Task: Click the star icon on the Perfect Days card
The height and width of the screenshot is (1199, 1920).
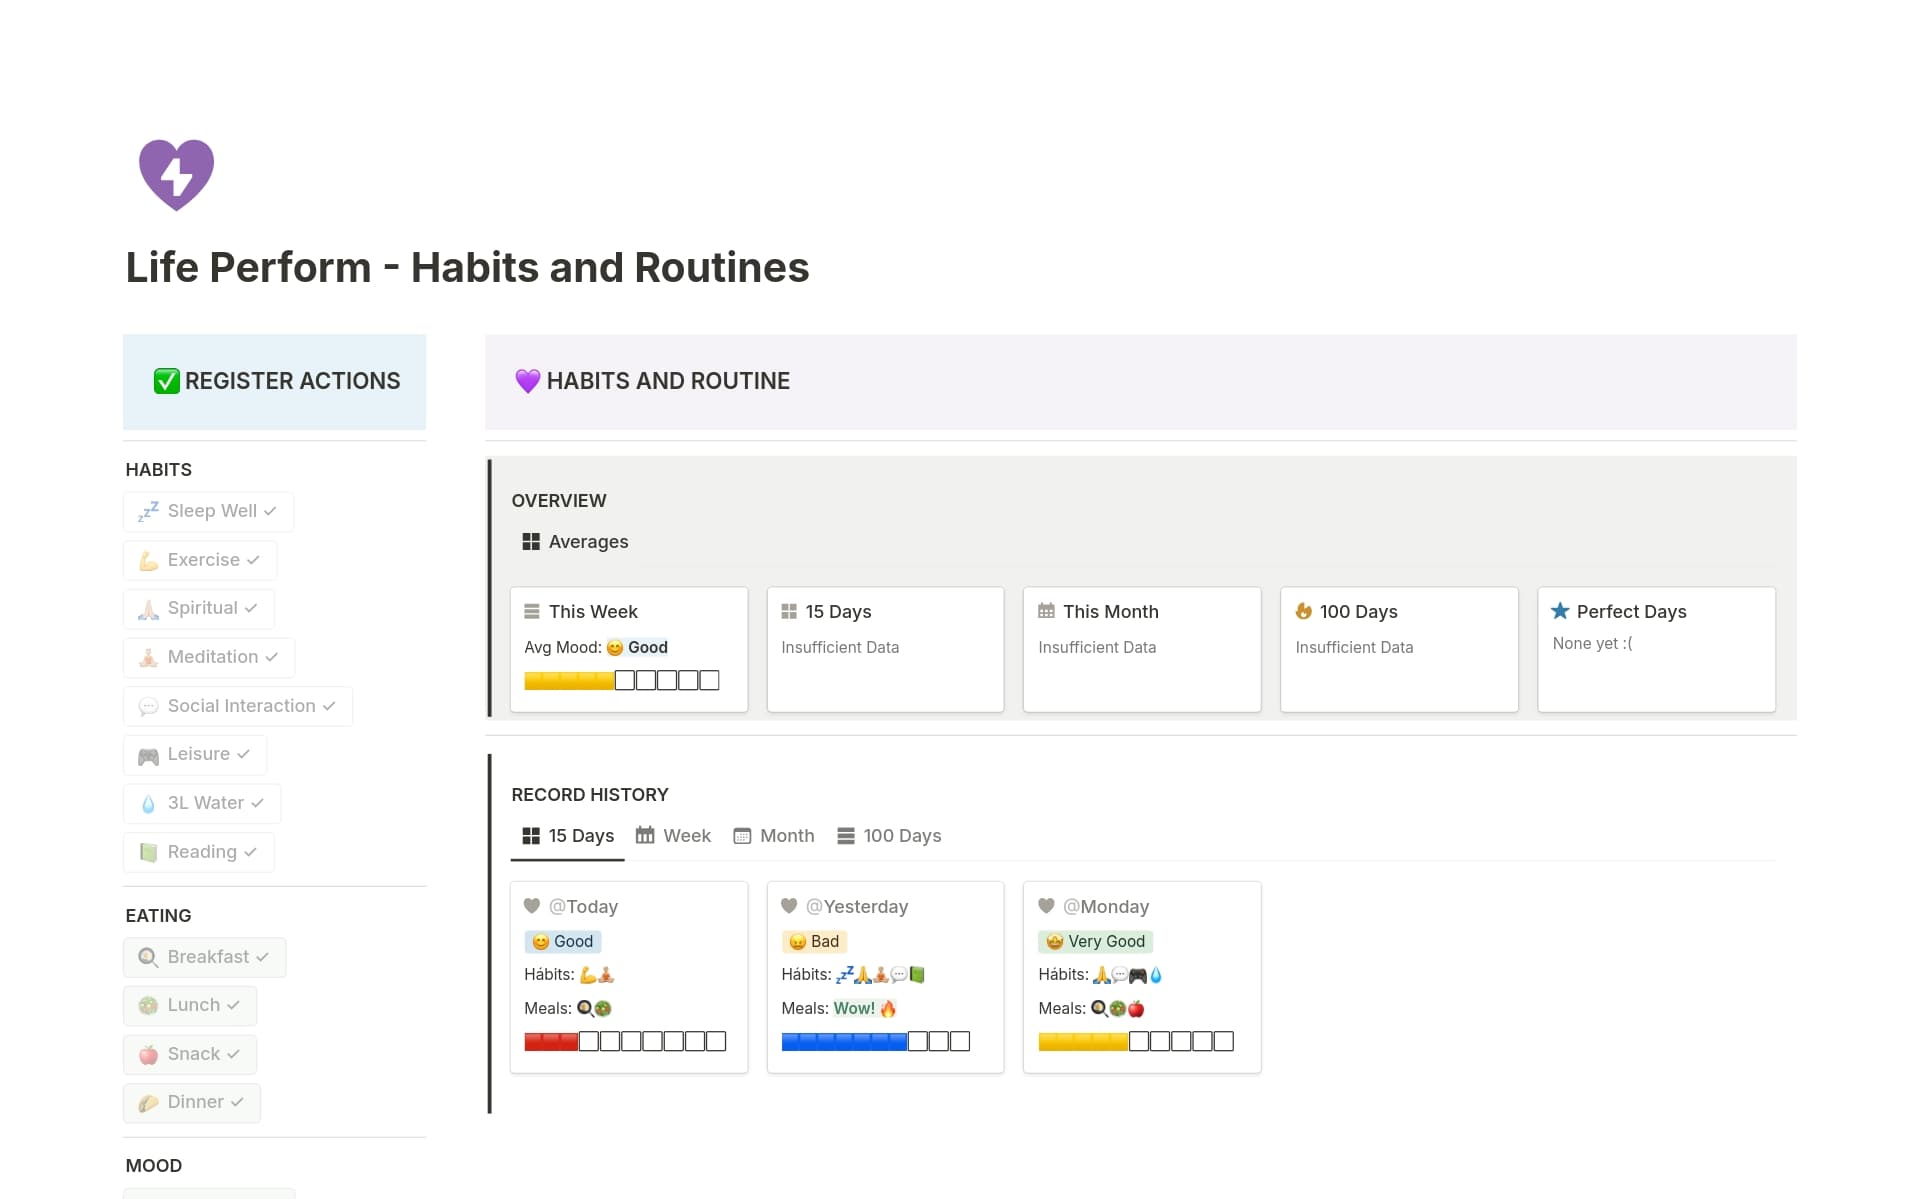Action: pyautogui.click(x=1560, y=611)
